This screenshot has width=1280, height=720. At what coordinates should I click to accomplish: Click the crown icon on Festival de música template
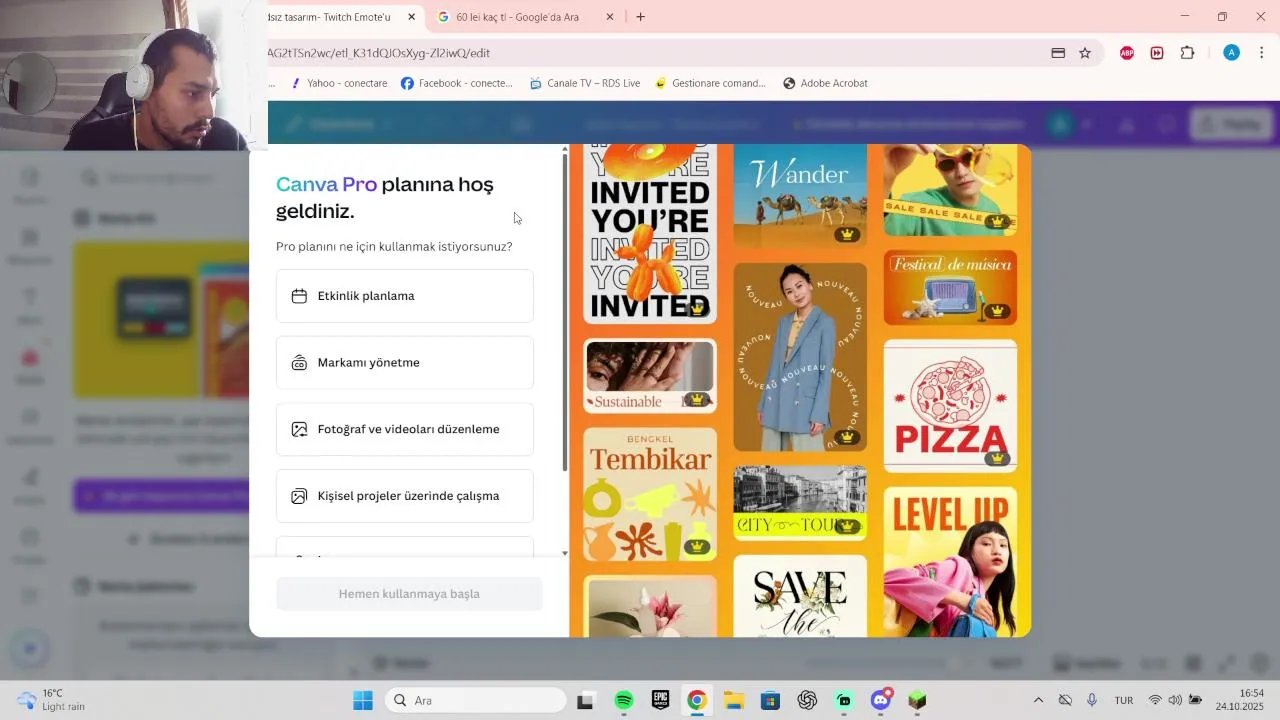tap(997, 311)
